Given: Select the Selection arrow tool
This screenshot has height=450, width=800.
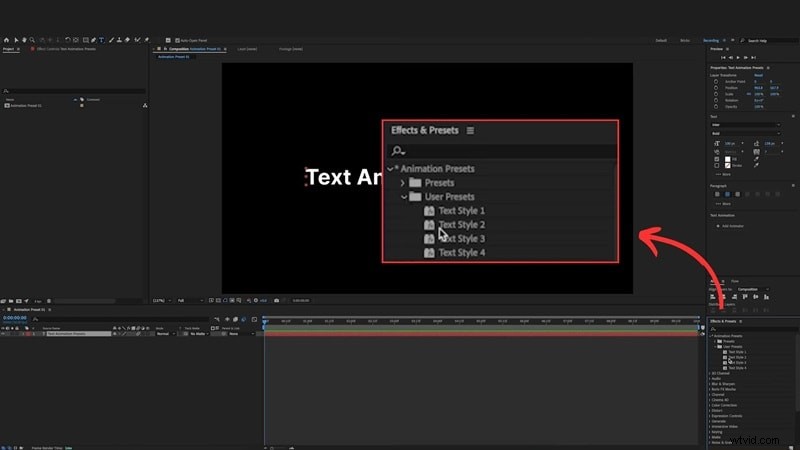Looking at the screenshot, I should [x=16, y=40].
